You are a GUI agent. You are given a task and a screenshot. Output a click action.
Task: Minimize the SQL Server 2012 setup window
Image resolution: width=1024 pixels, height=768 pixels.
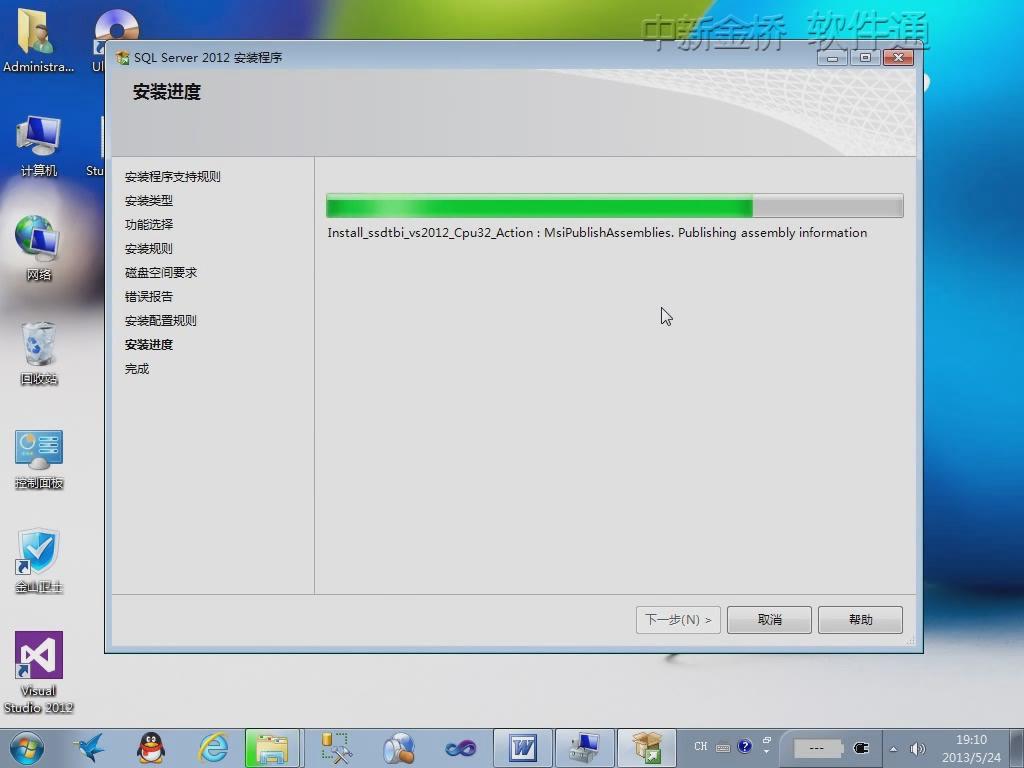(832, 57)
